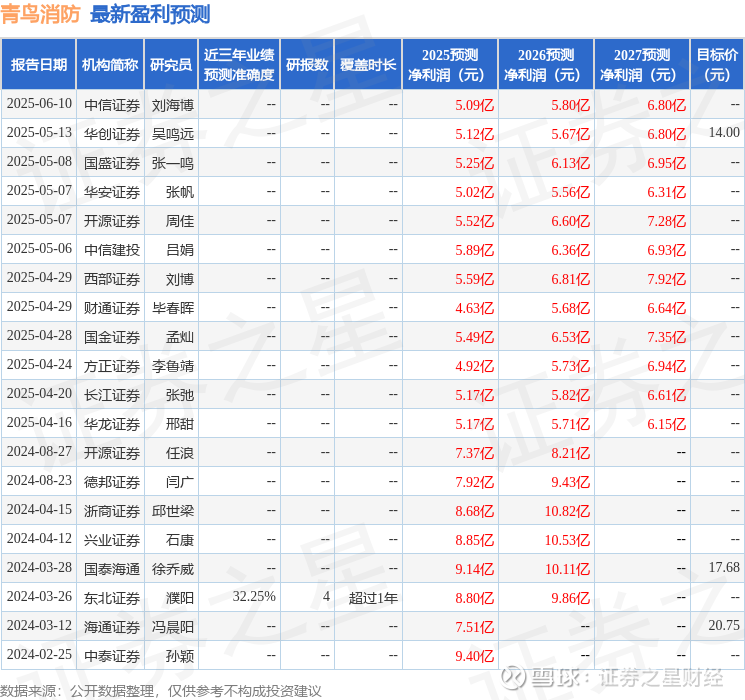This screenshot has width=745, height=700.
Task: Click the 目标价 column header
Action: pos(717,64)
